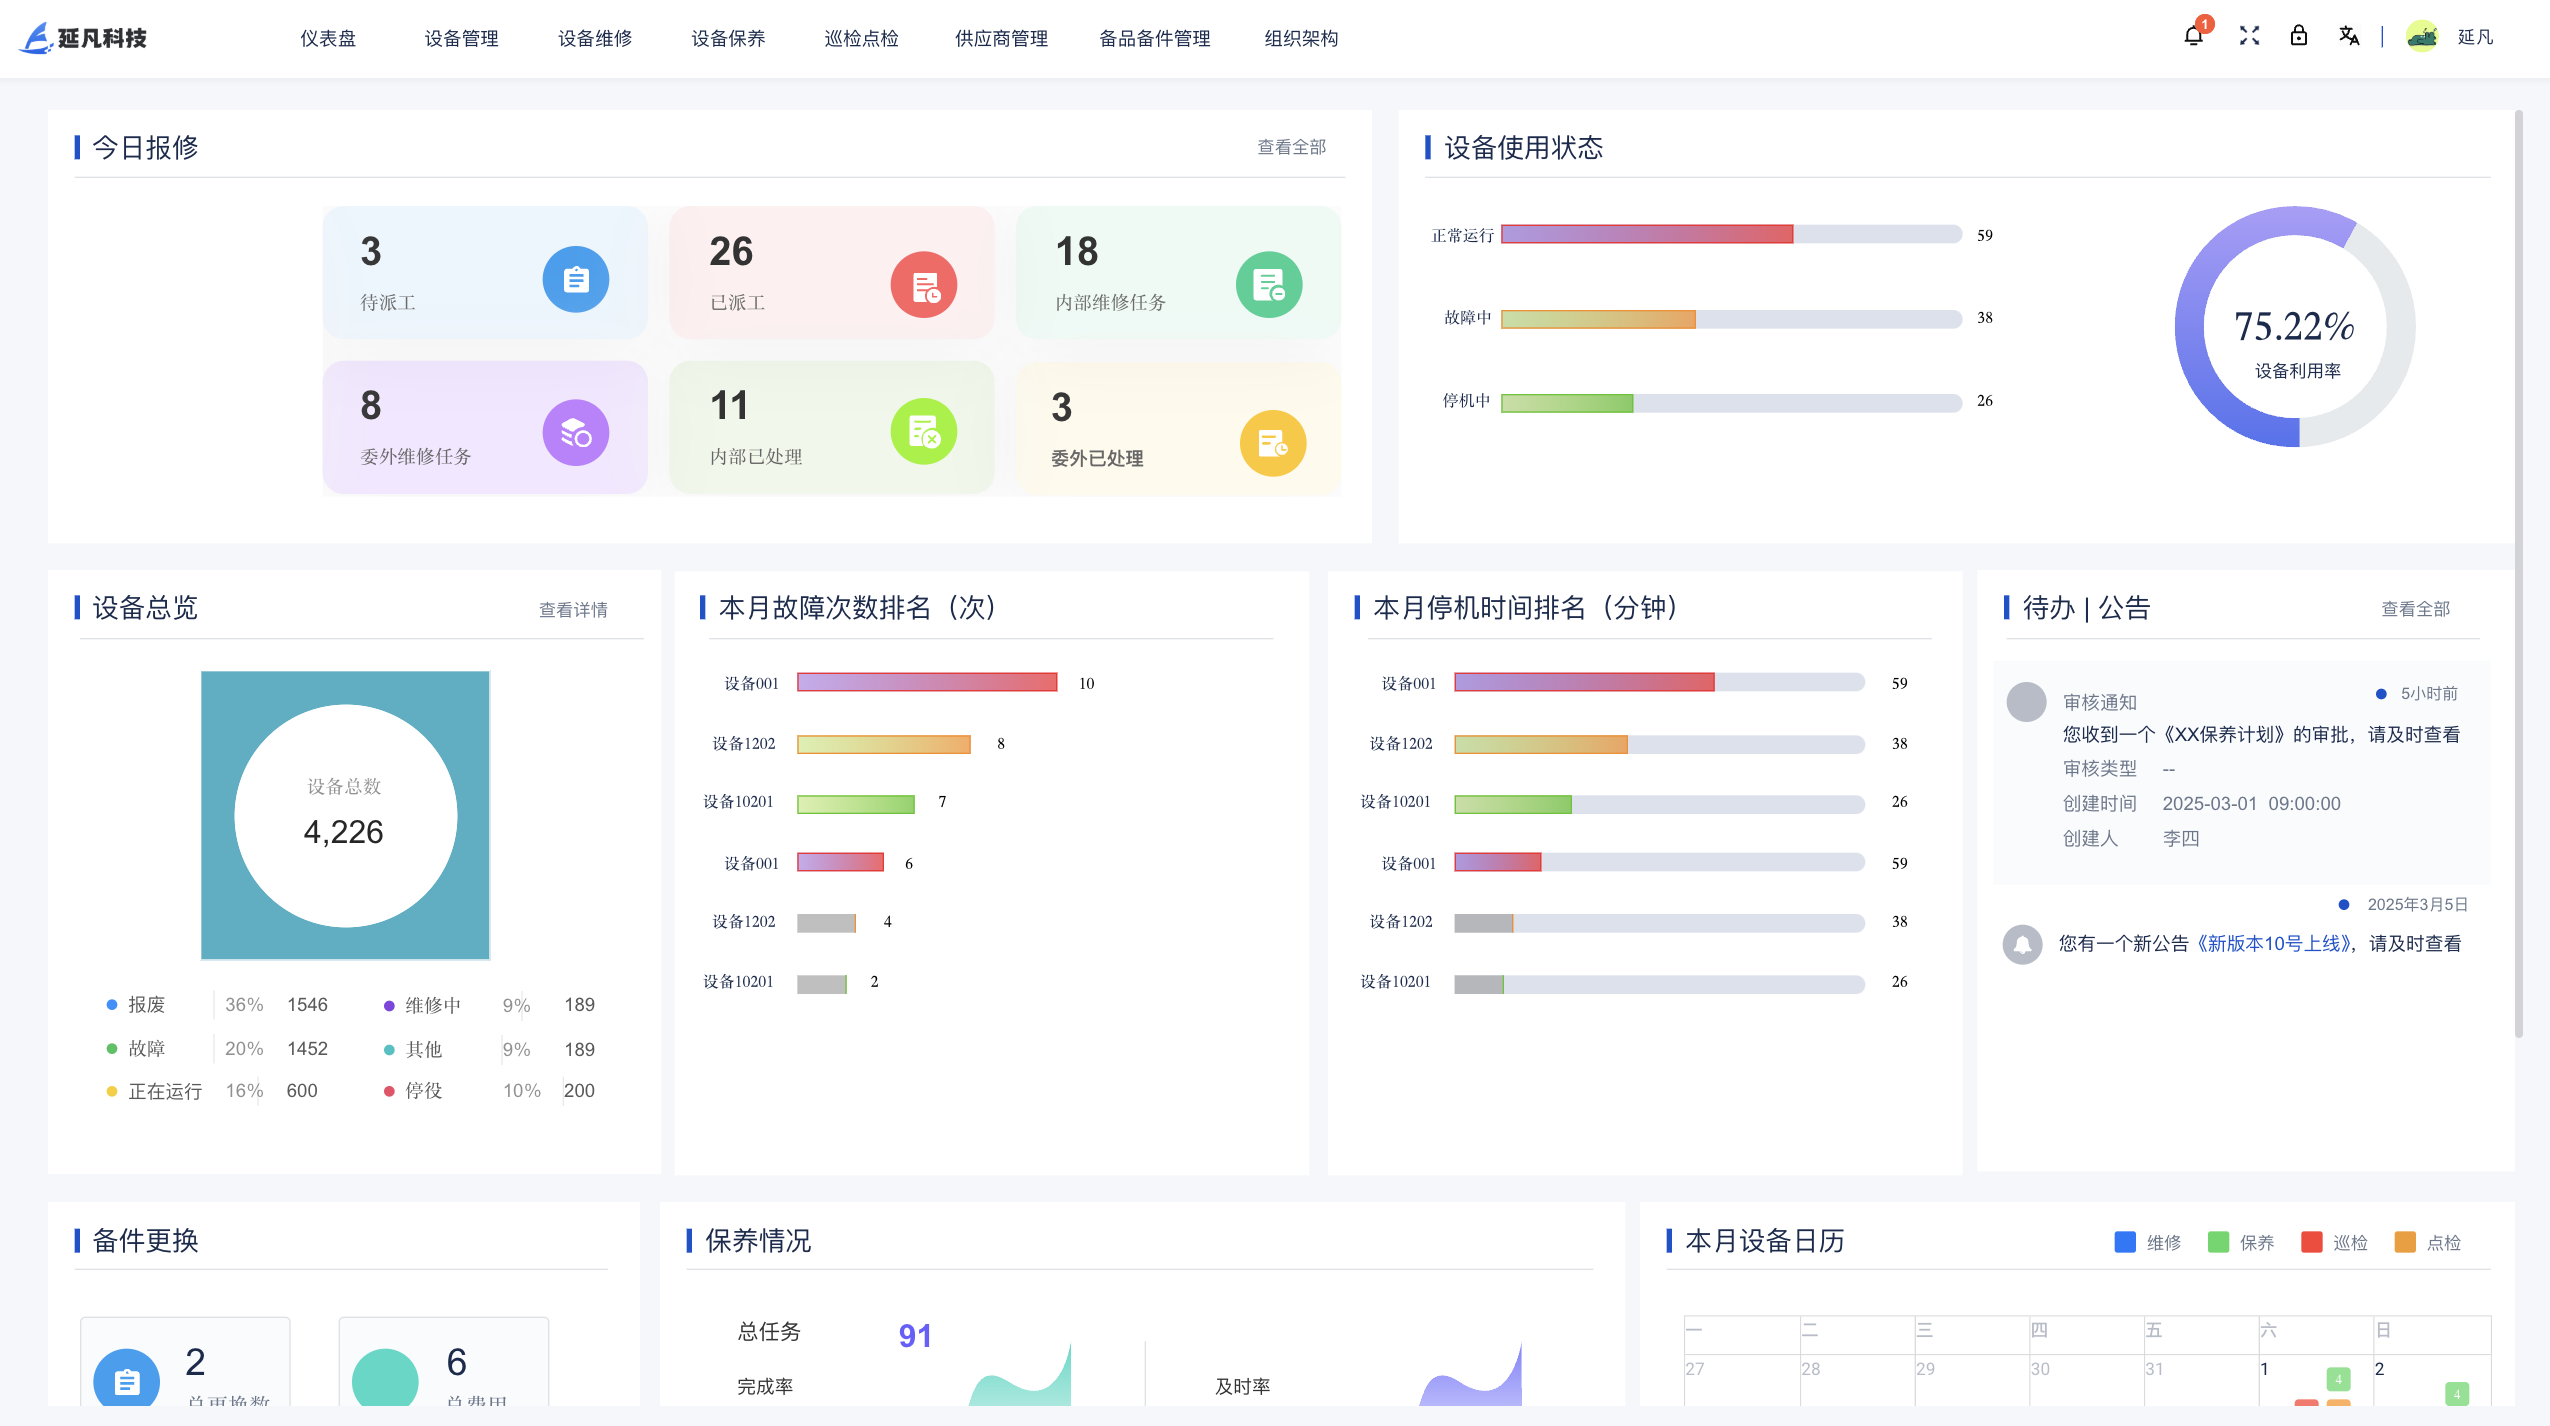Go to the 巡检点检 menu
Viewport: 2550px width, 1426px height.
coord(861,38)
